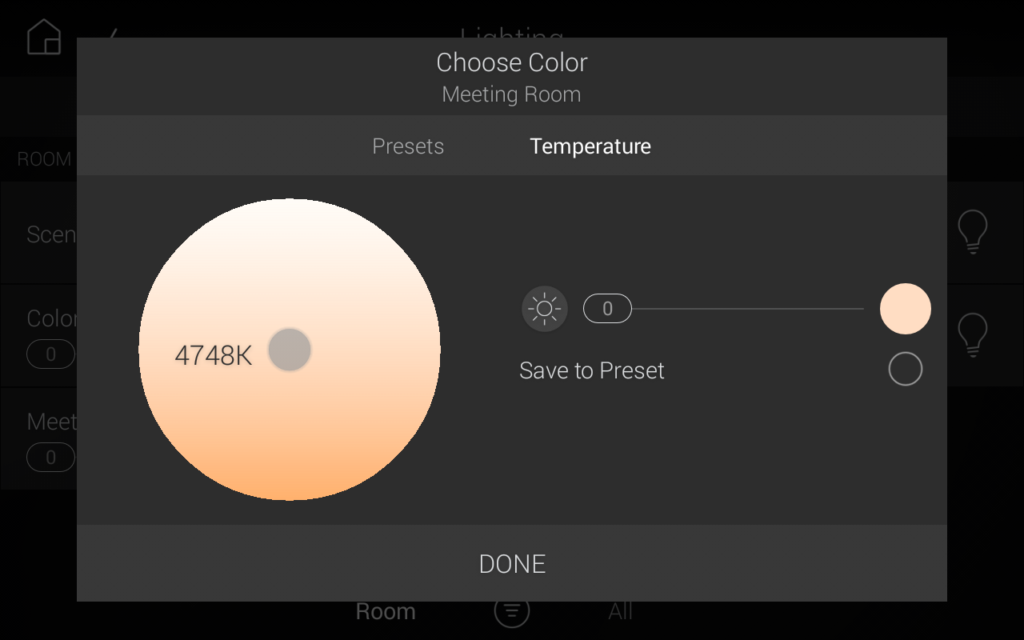Click the 0 pill under the Color row
Image resolution: width=1024 pixels, height=640 pixels.
click(50, 354)
